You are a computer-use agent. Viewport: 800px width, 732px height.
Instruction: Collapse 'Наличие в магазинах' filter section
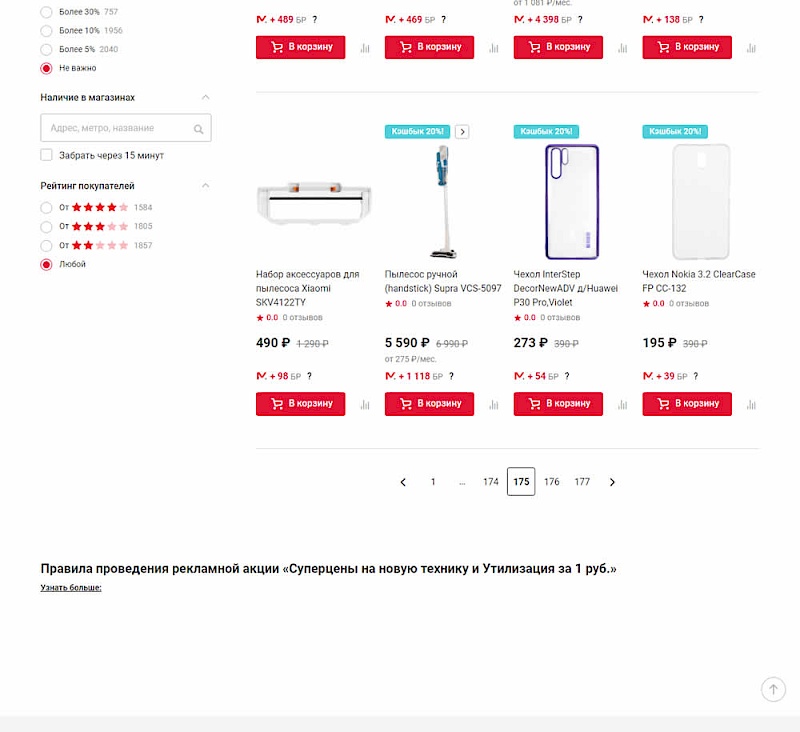pos(206,97)
